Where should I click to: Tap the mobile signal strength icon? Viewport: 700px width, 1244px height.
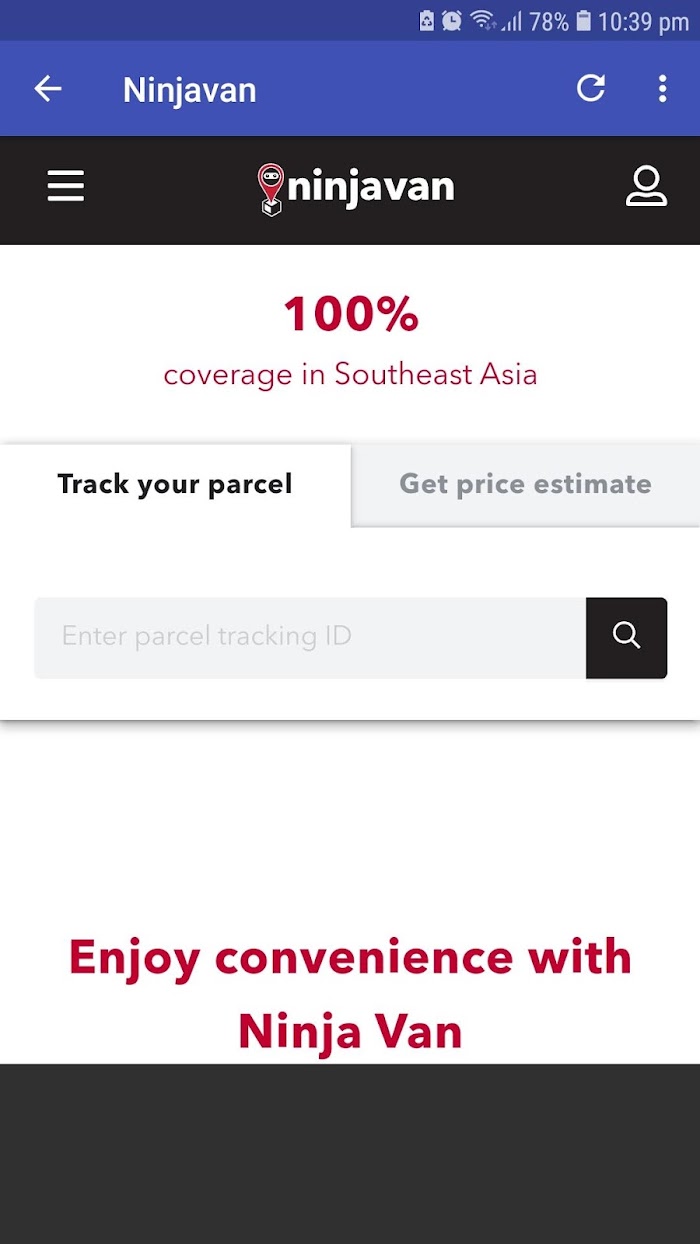[512, 21]
